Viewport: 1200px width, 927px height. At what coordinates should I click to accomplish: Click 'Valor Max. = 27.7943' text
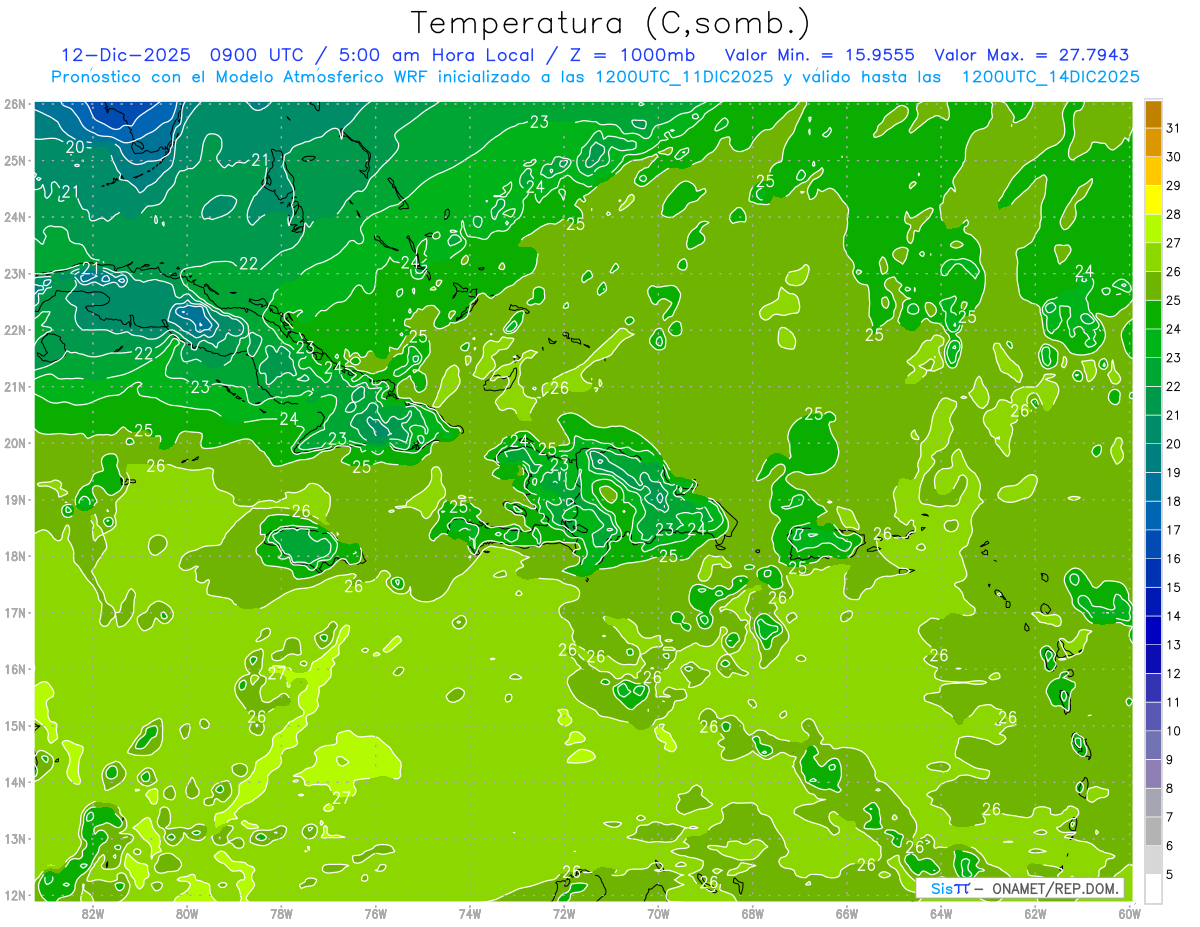[1034, 55]
